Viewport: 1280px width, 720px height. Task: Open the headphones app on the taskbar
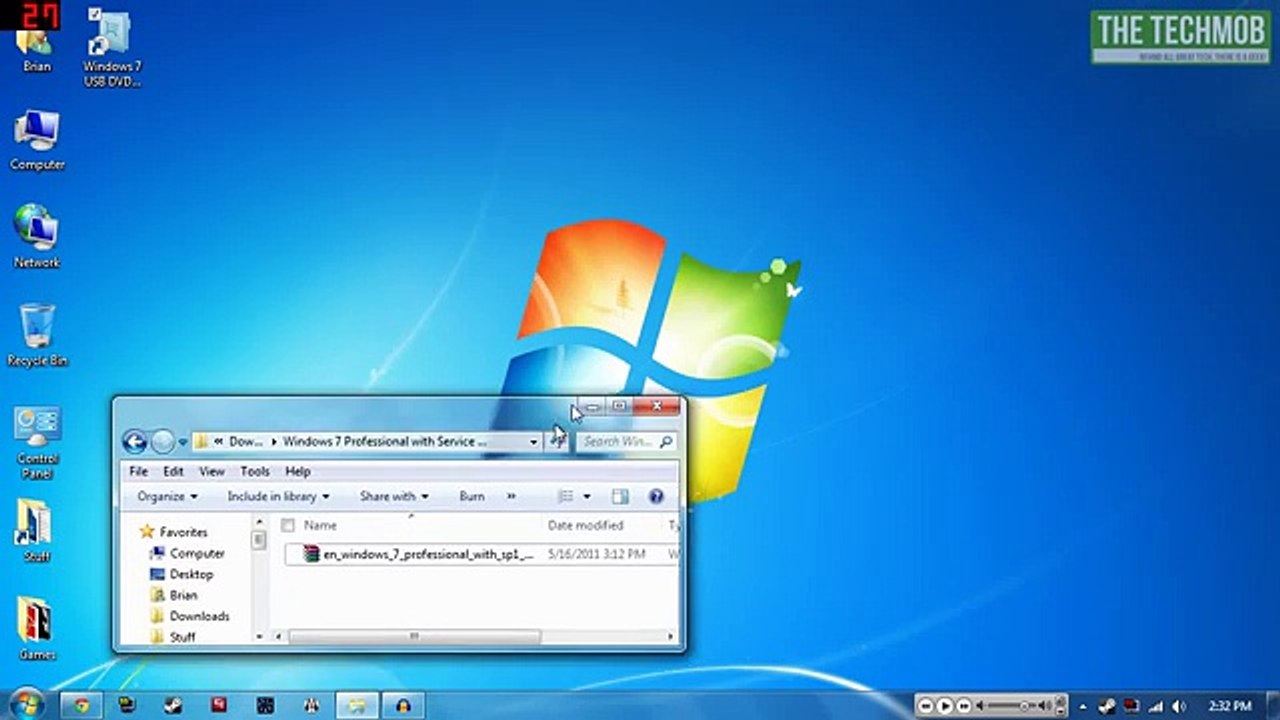tap(403, 705)
